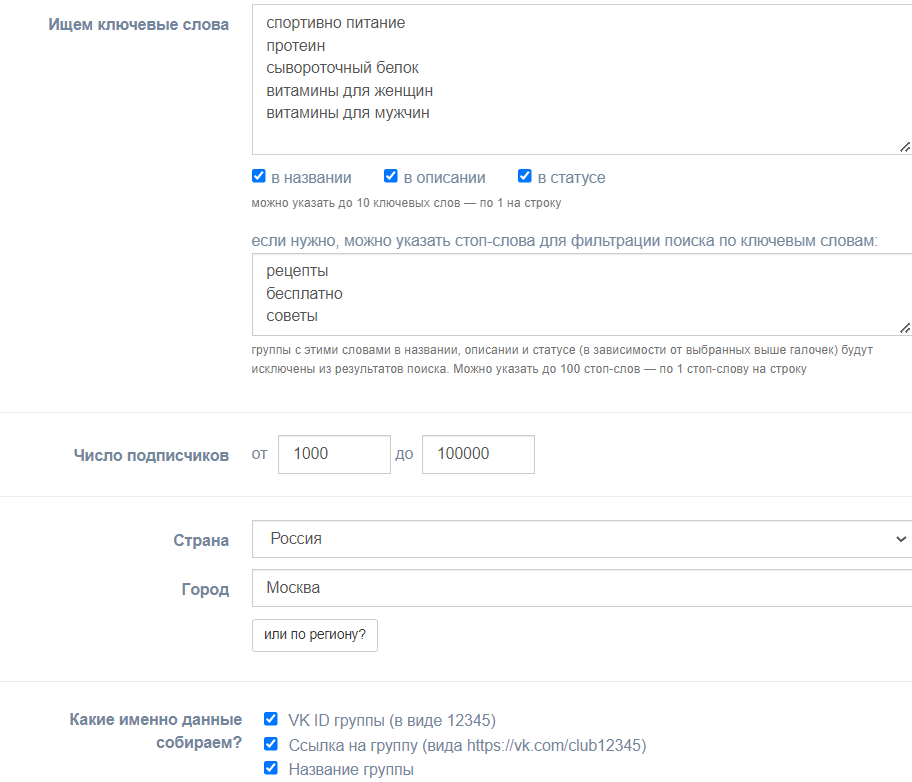Grab the keywords textarea resize handle
The width and height of the screenshot is (912, 782).
point(904,147)
